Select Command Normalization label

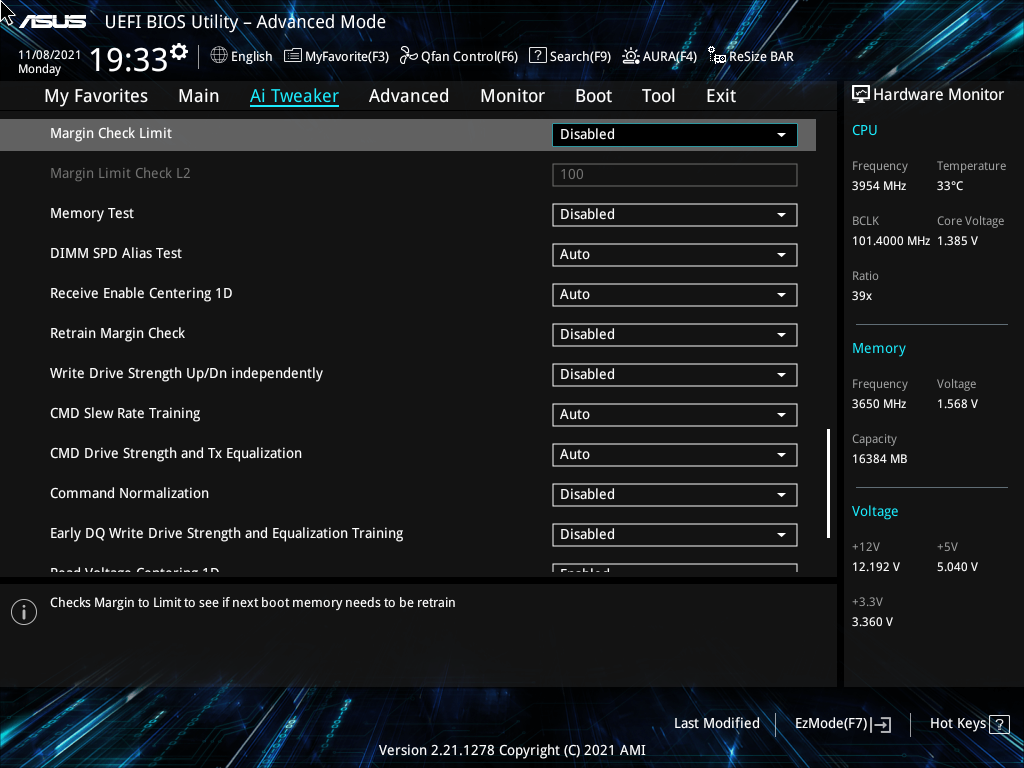click(129, 493)
